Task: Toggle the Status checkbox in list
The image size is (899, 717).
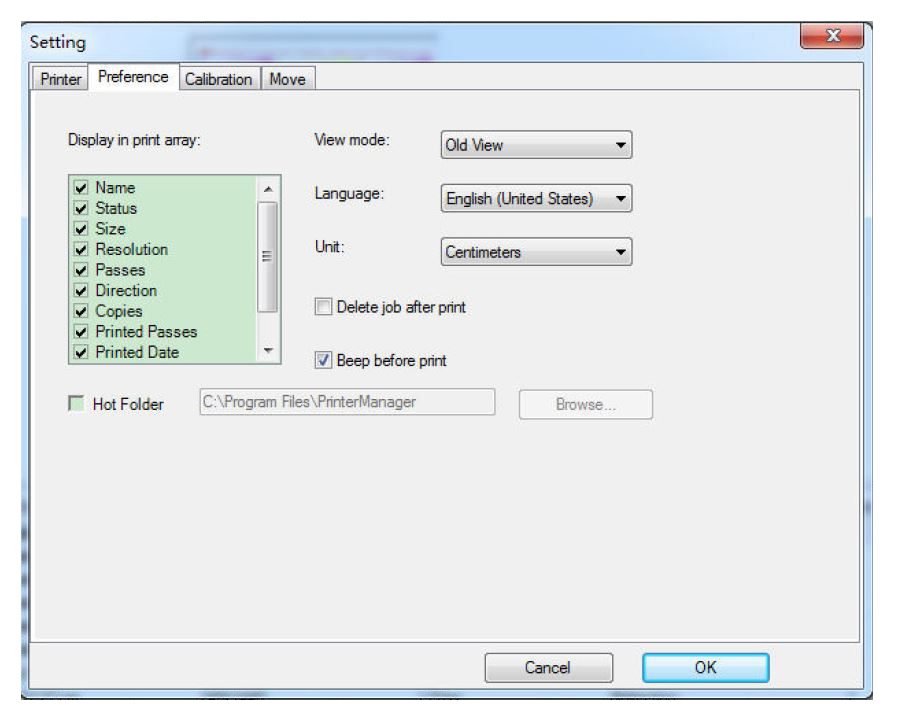Action: tap(81, 208)
